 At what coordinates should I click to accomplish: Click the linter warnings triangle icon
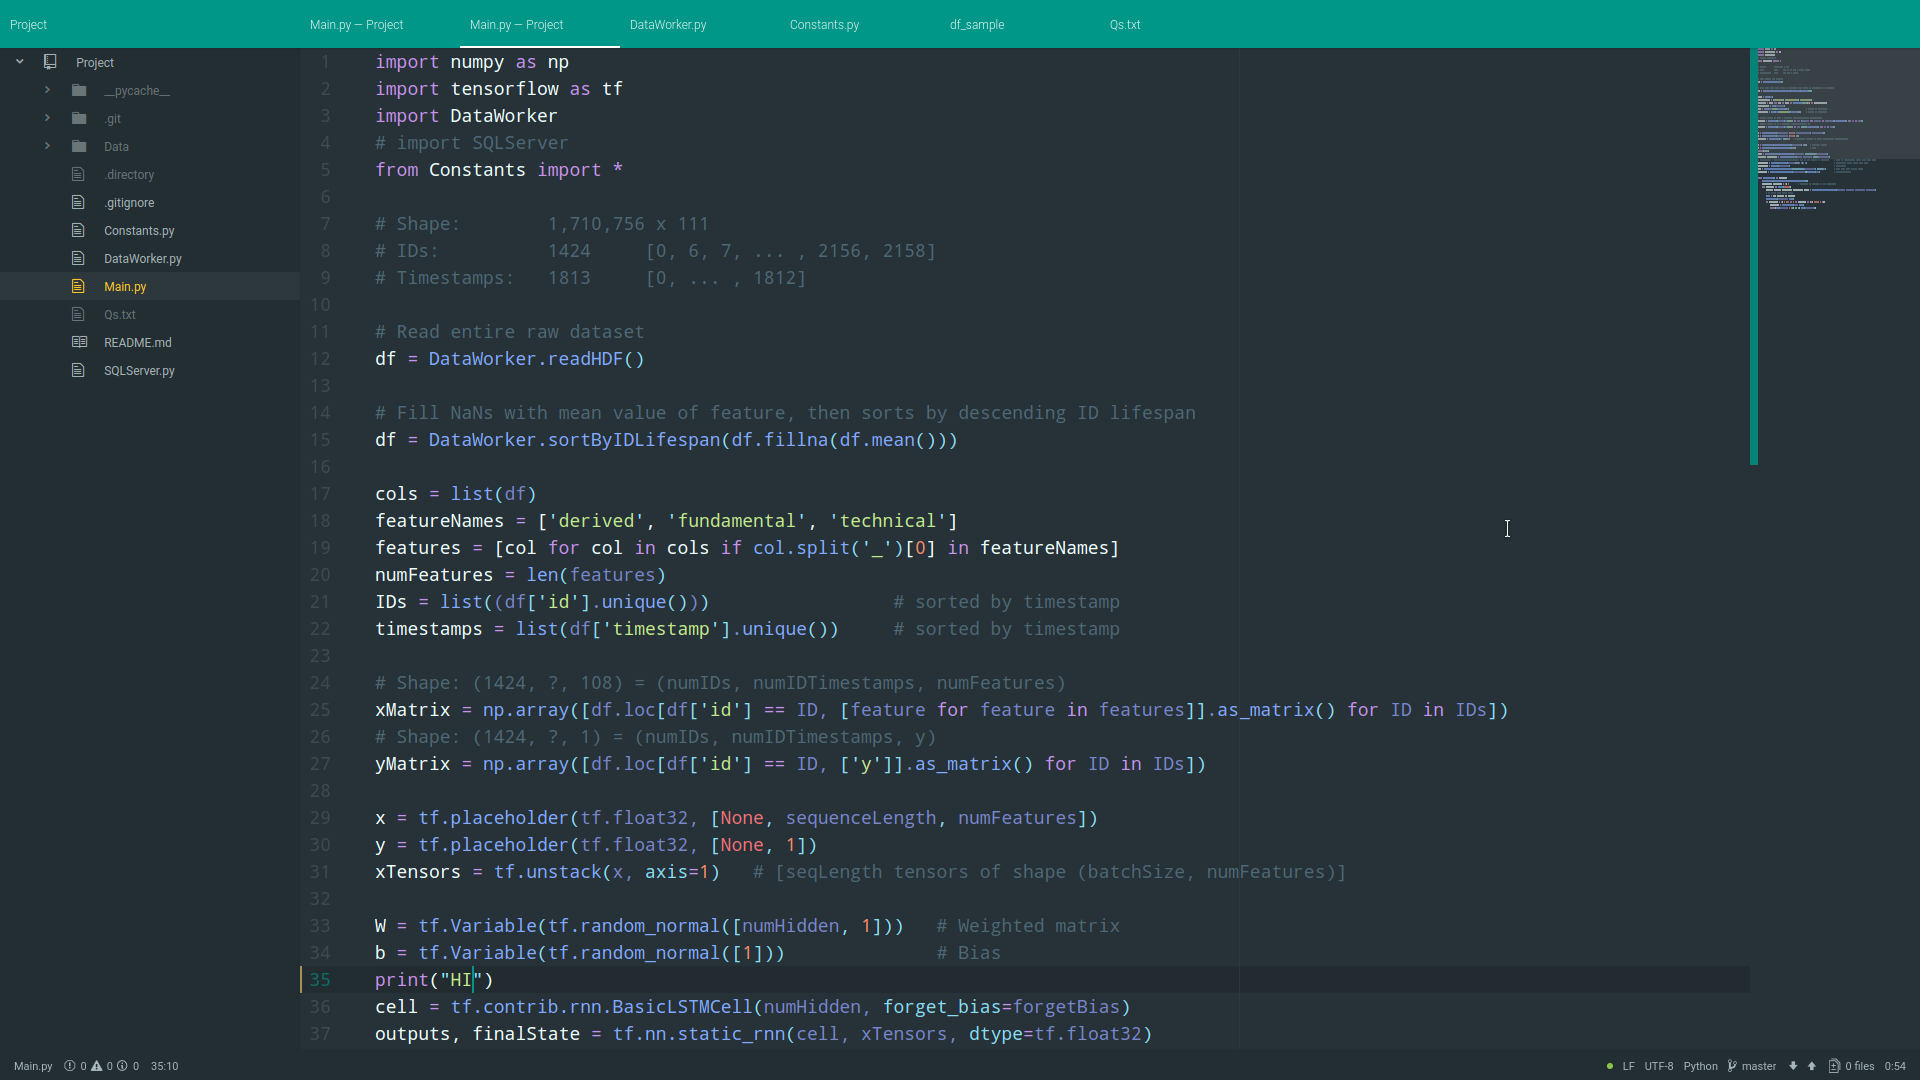97,1066
